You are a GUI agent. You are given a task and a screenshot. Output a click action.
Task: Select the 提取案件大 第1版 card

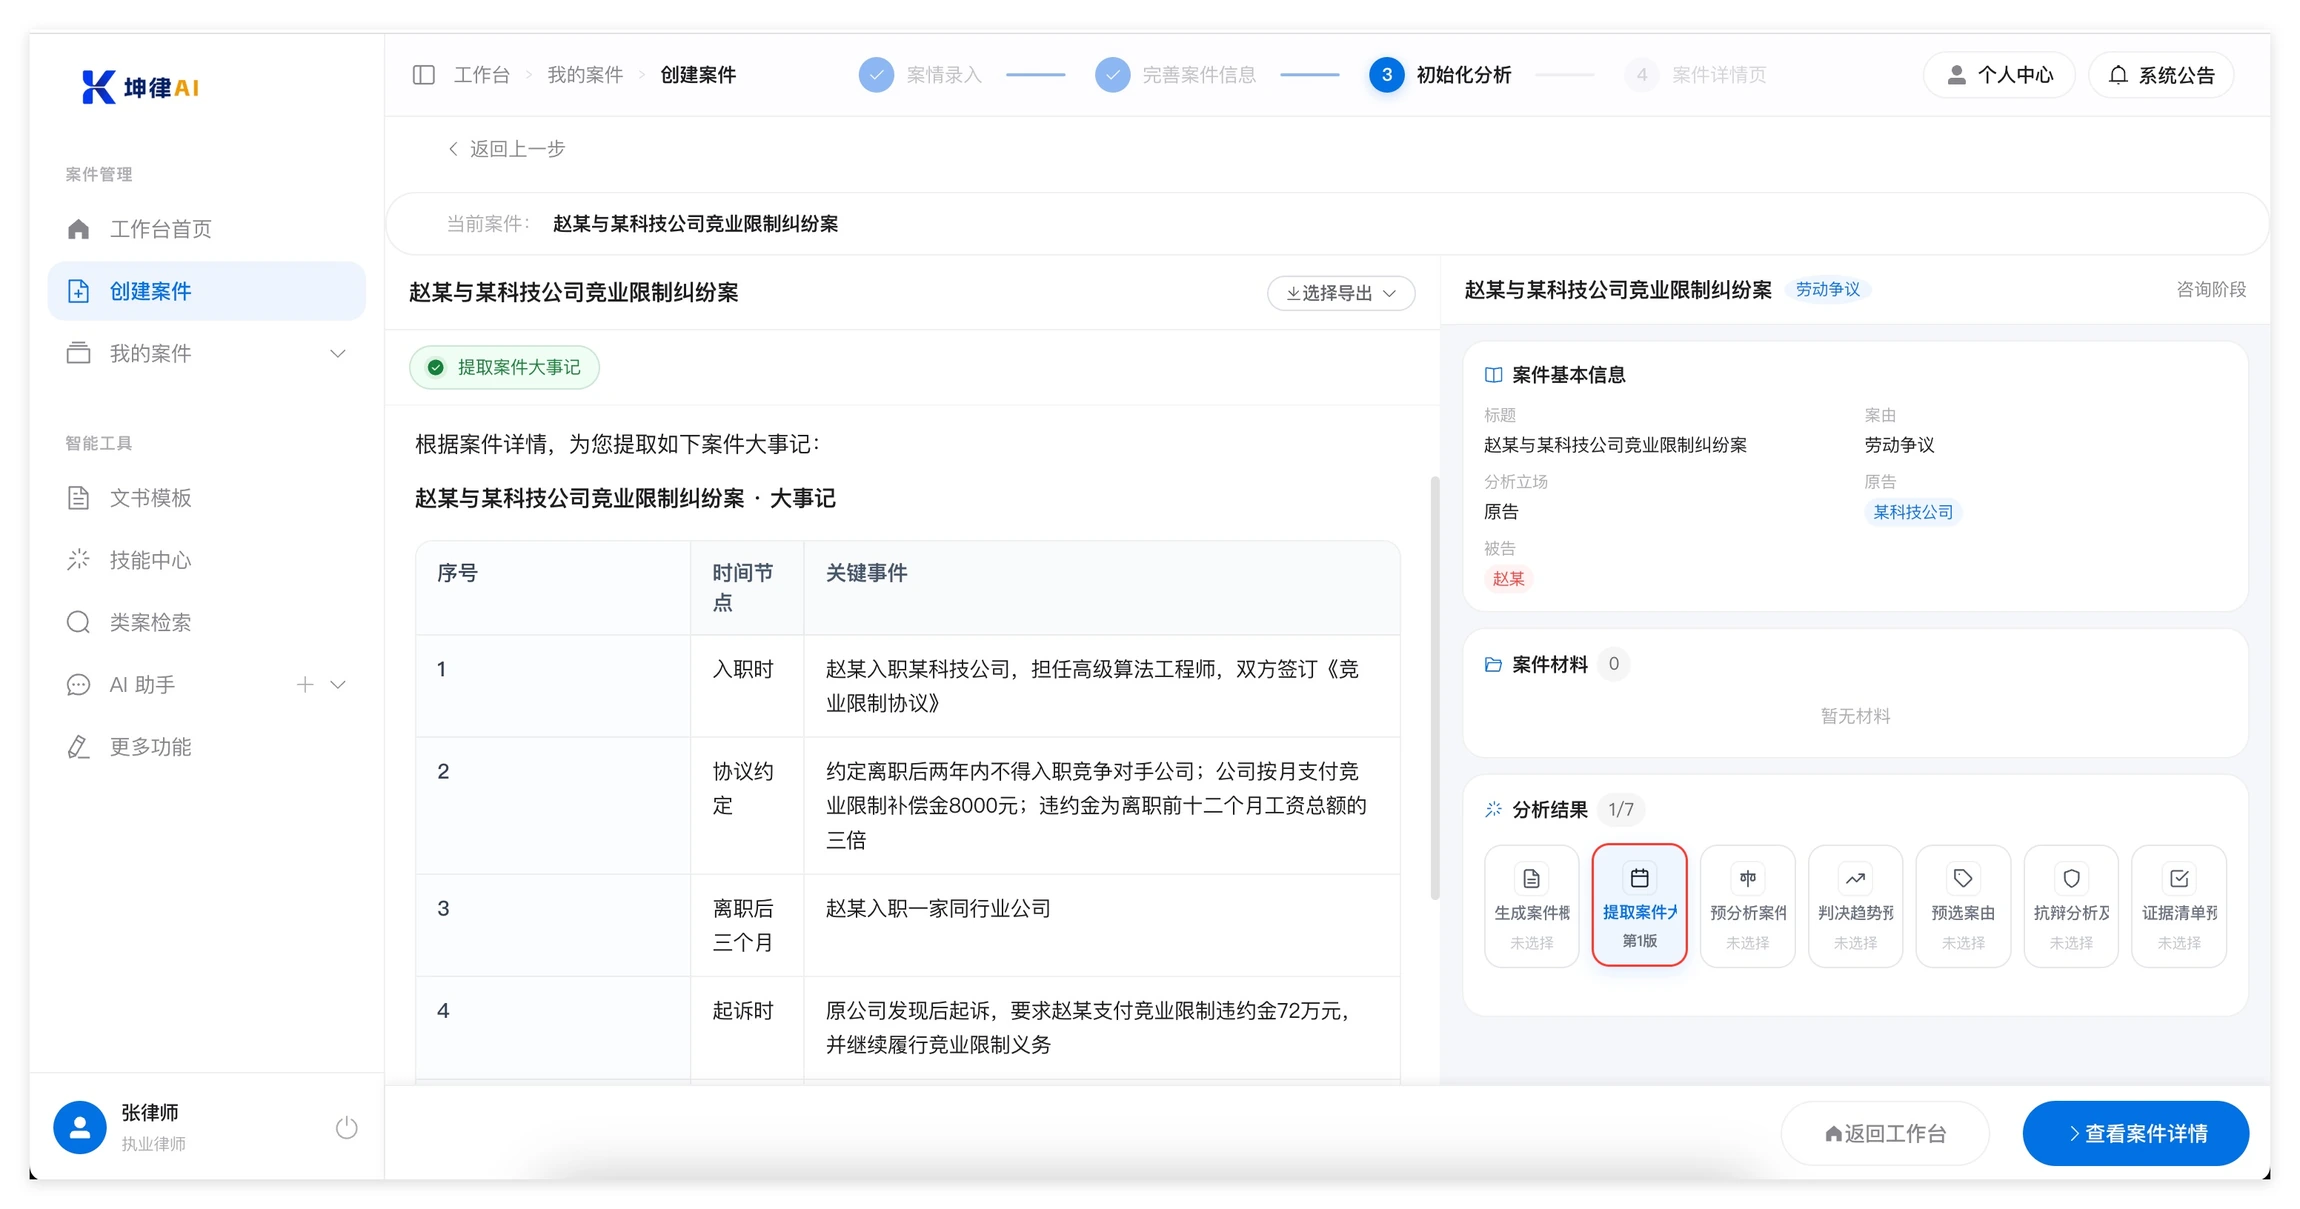coord(1639,905)
